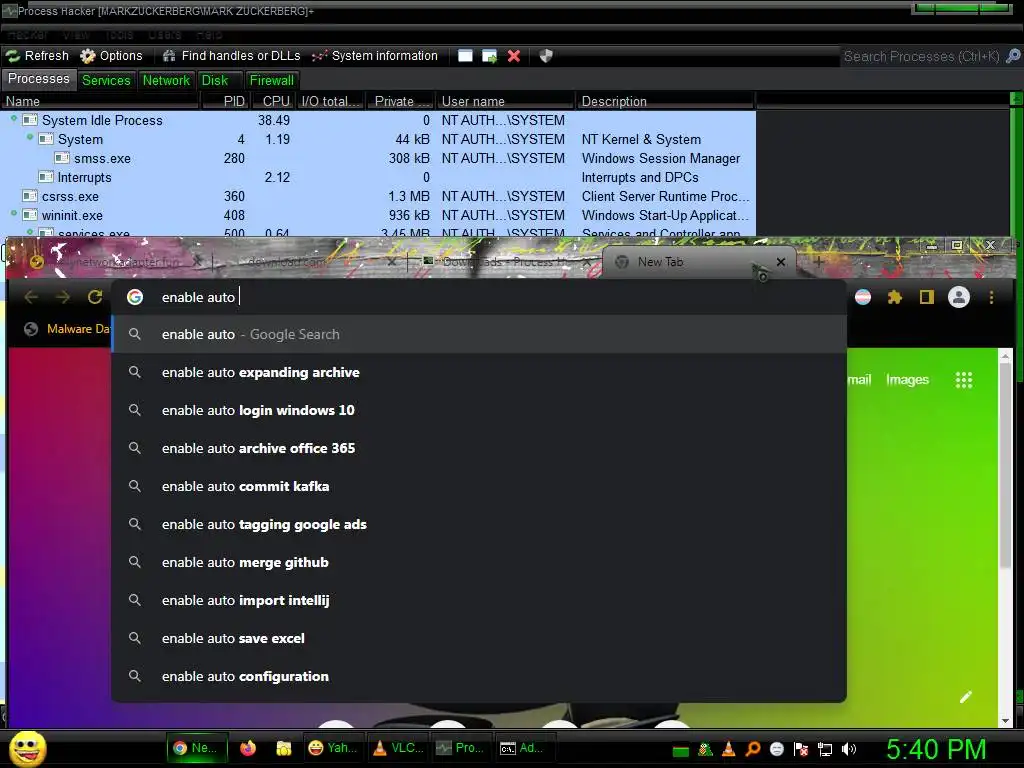Collapse the System process tree node
The image size is (1024, 768).
pyautogui.click(x=29, y=137)
